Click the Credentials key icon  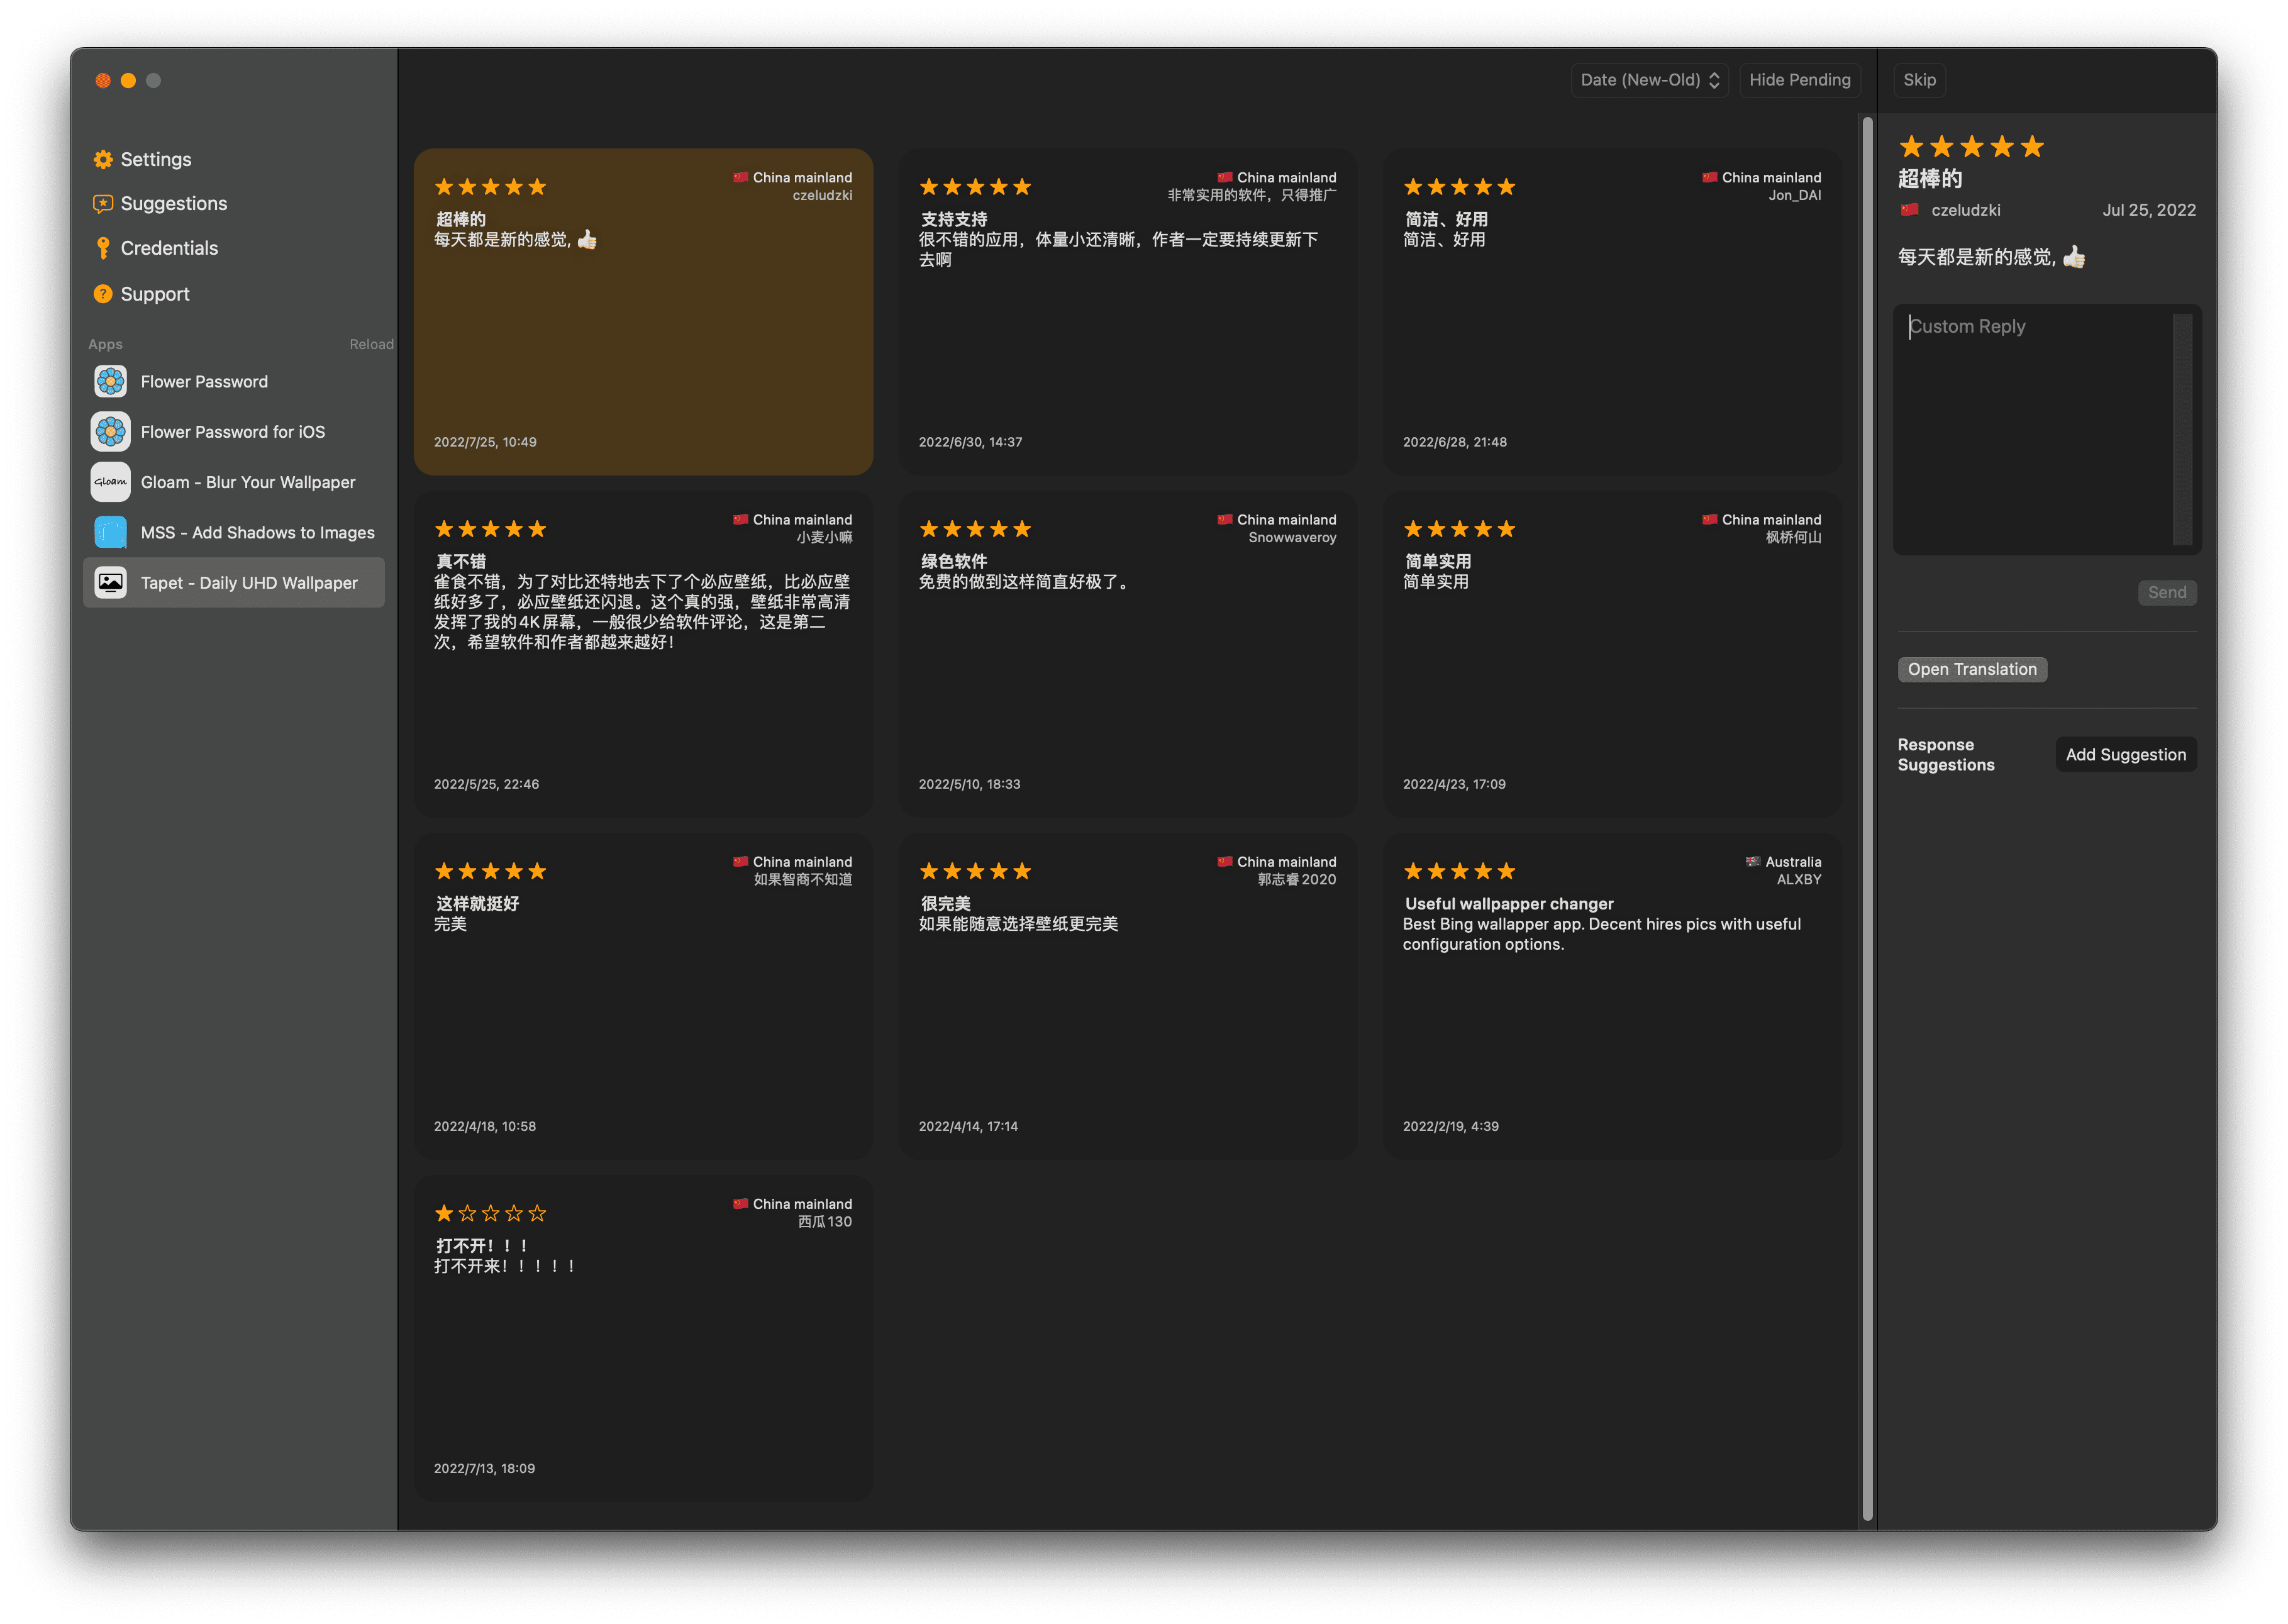(103, 248)
